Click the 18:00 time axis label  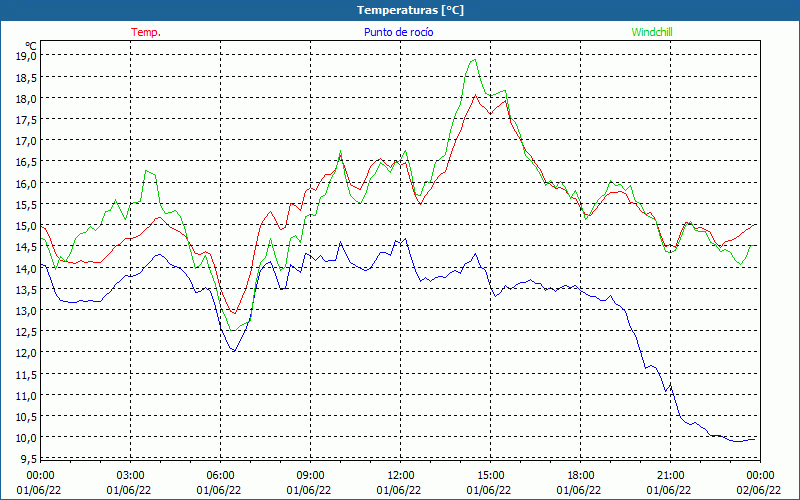pyautogui.click(x=581, y=475)
